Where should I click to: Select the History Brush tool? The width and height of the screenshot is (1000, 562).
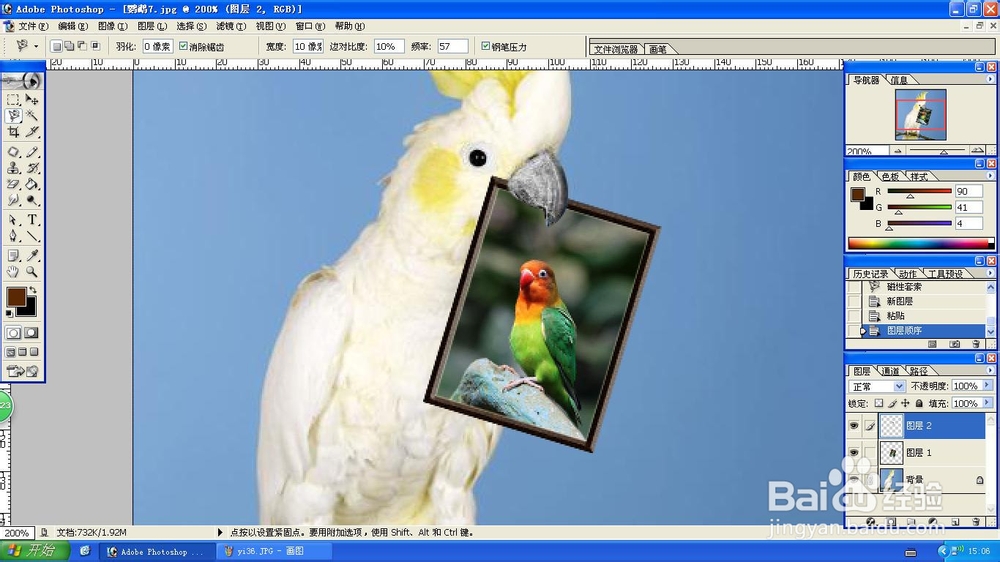click(x=31, y=168)
